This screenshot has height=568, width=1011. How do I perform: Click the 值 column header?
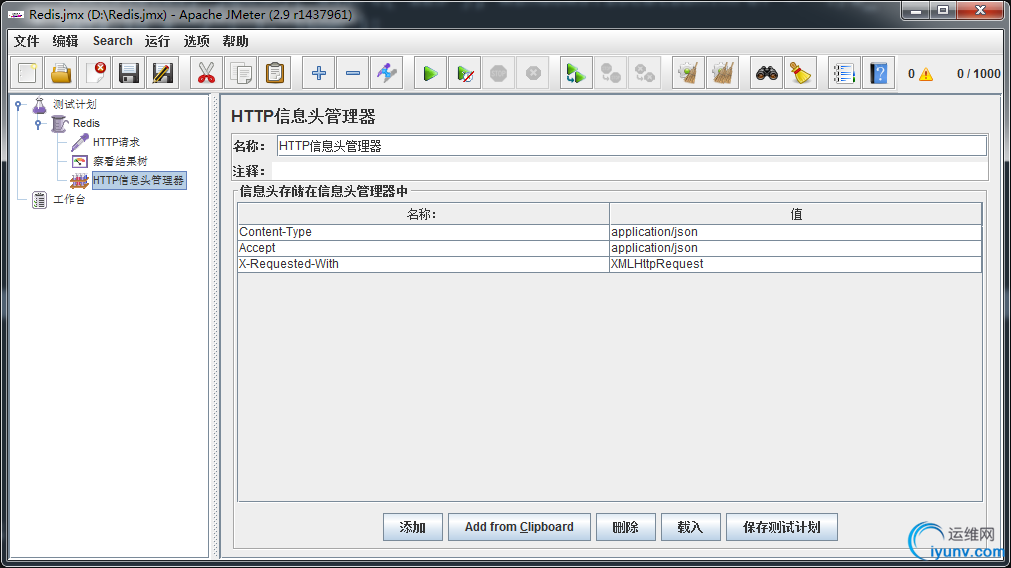(x=796, y=214)
